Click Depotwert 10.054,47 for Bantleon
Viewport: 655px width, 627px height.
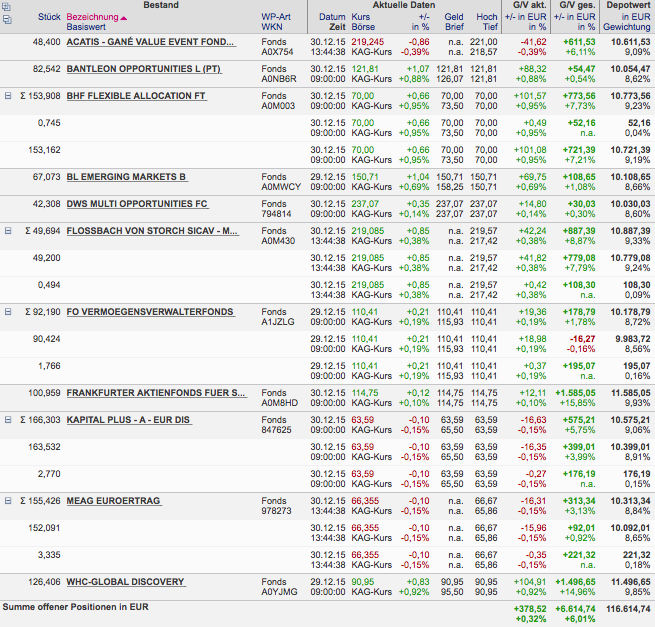[630, 69]
